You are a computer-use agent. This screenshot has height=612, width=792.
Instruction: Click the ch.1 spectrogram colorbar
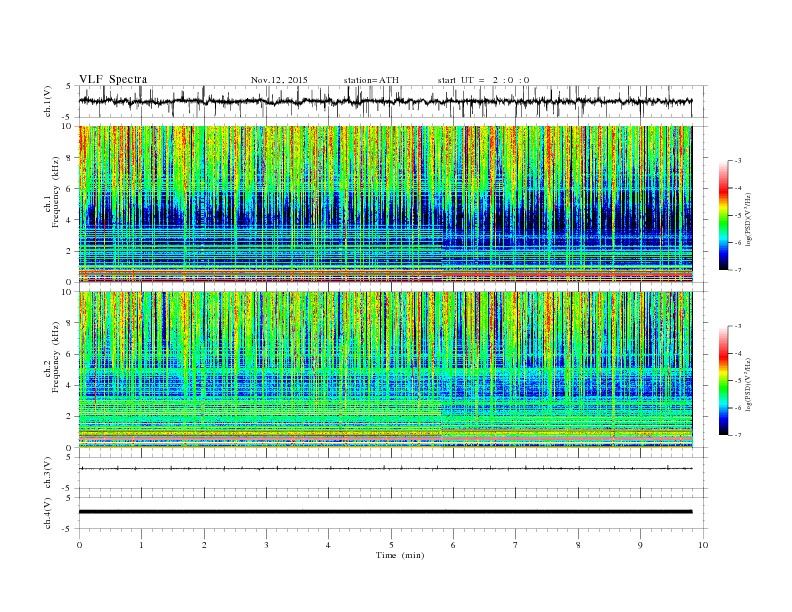[723, 216]
